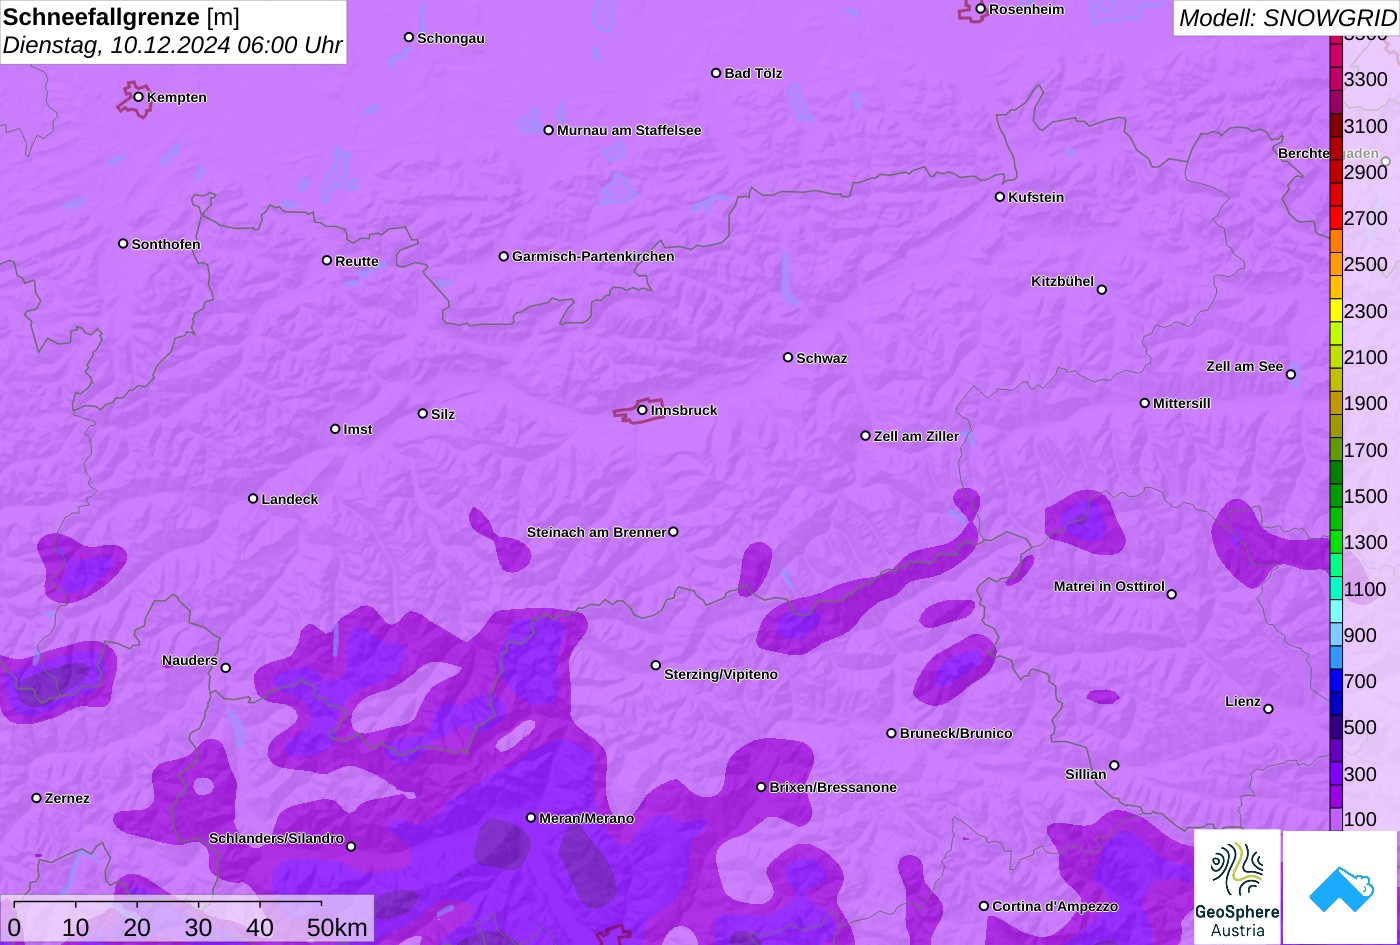Click the 1900 legend value

1366,403
